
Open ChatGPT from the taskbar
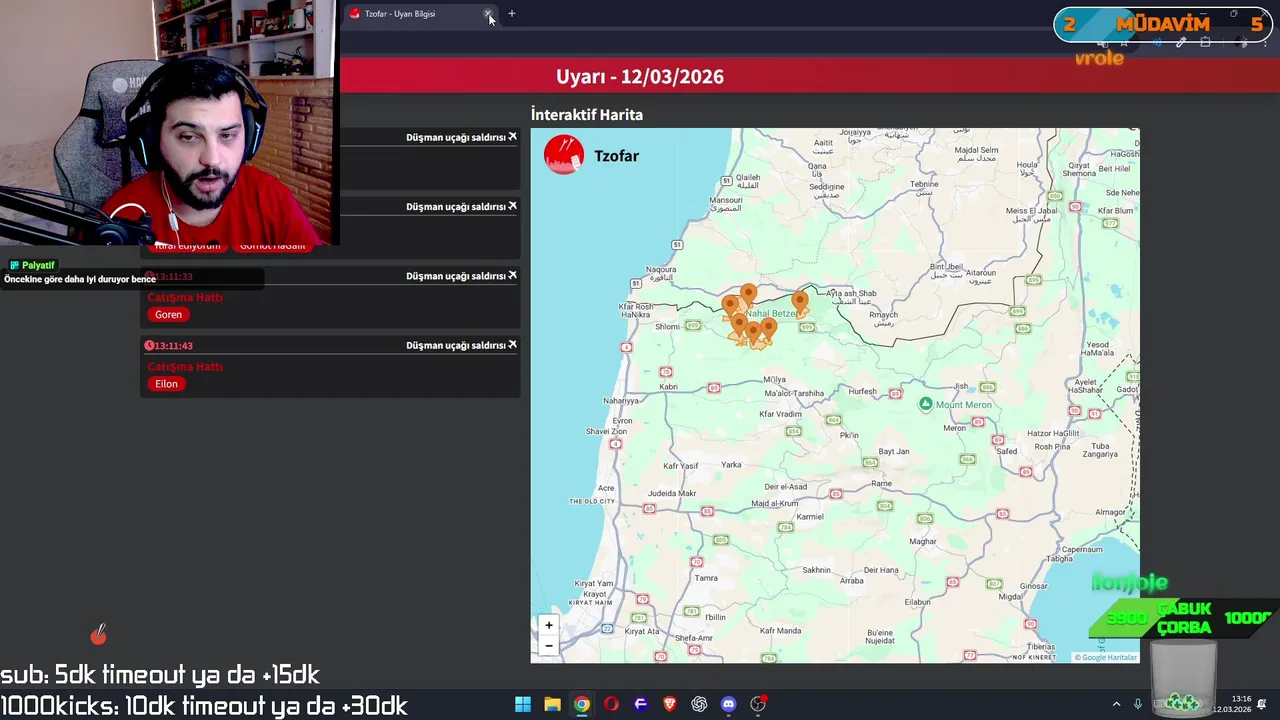click(699, 704)
